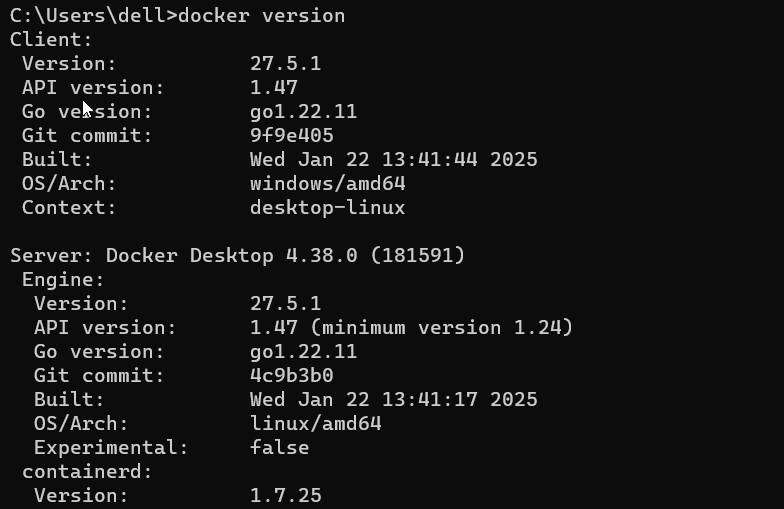This screenshot has height=509, width=784.
Task: Click the Git commit hash 9f9e405
Action: coord(292,136)
